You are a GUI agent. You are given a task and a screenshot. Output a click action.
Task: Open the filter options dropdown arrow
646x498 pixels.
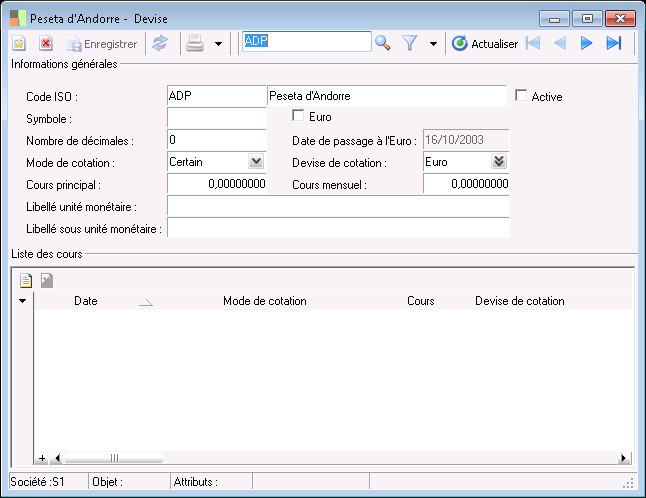click(x=433, y=44)
